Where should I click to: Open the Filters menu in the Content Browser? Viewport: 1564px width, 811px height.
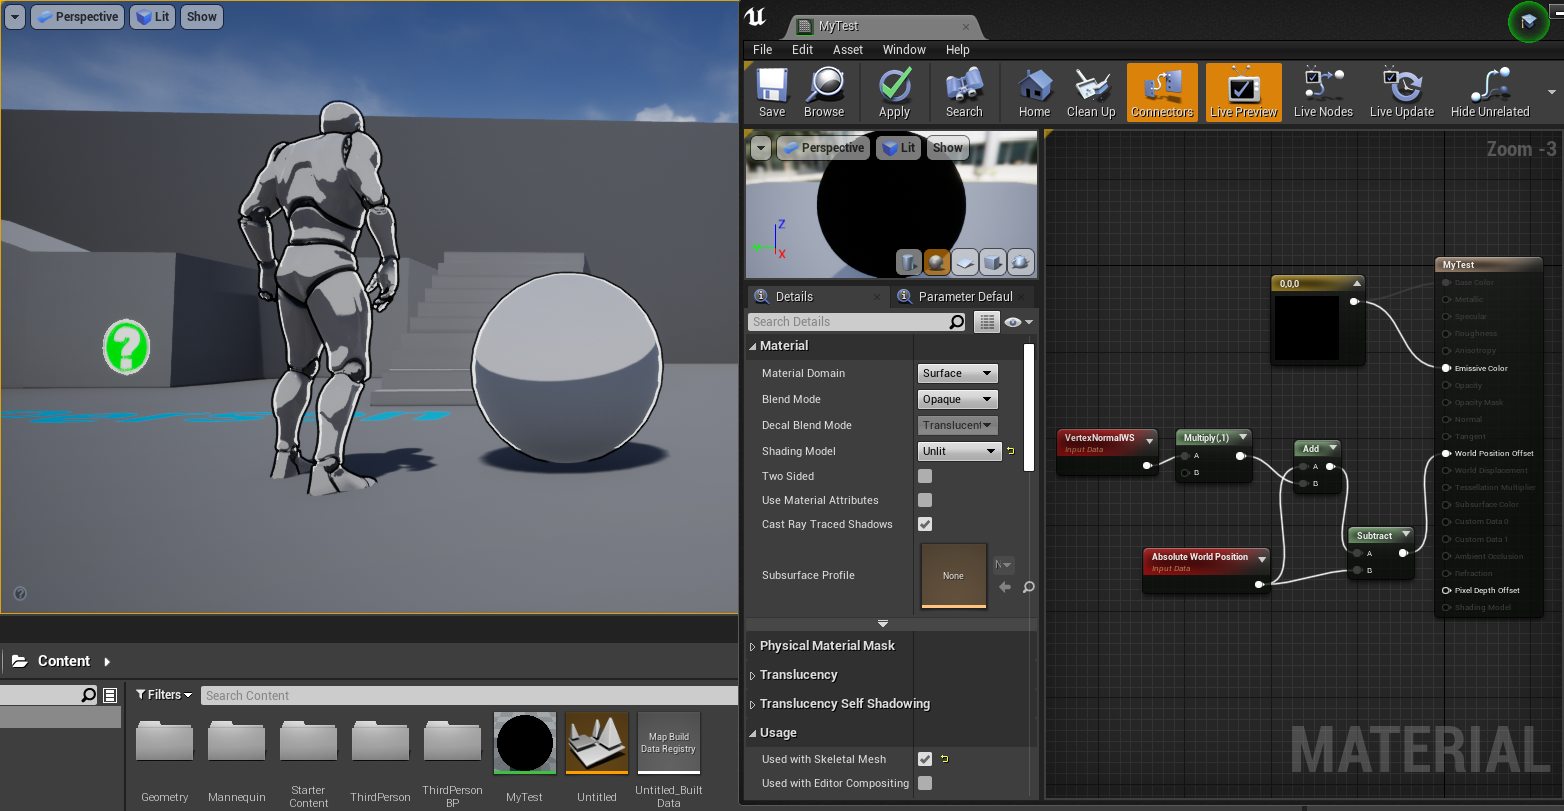(x=163, y=694)
